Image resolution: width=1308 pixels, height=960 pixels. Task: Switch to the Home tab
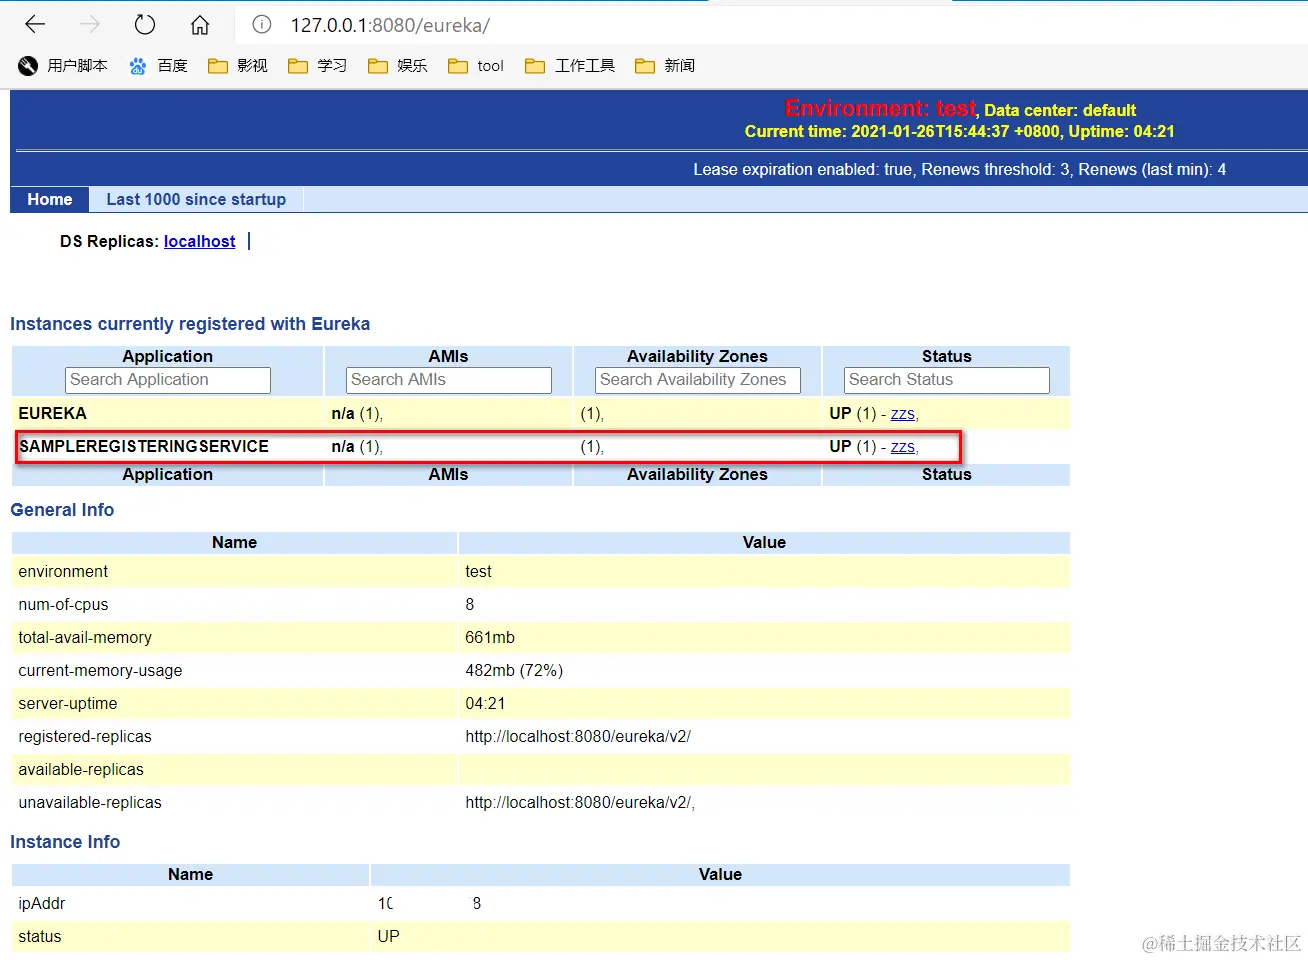tap(50, 199)
